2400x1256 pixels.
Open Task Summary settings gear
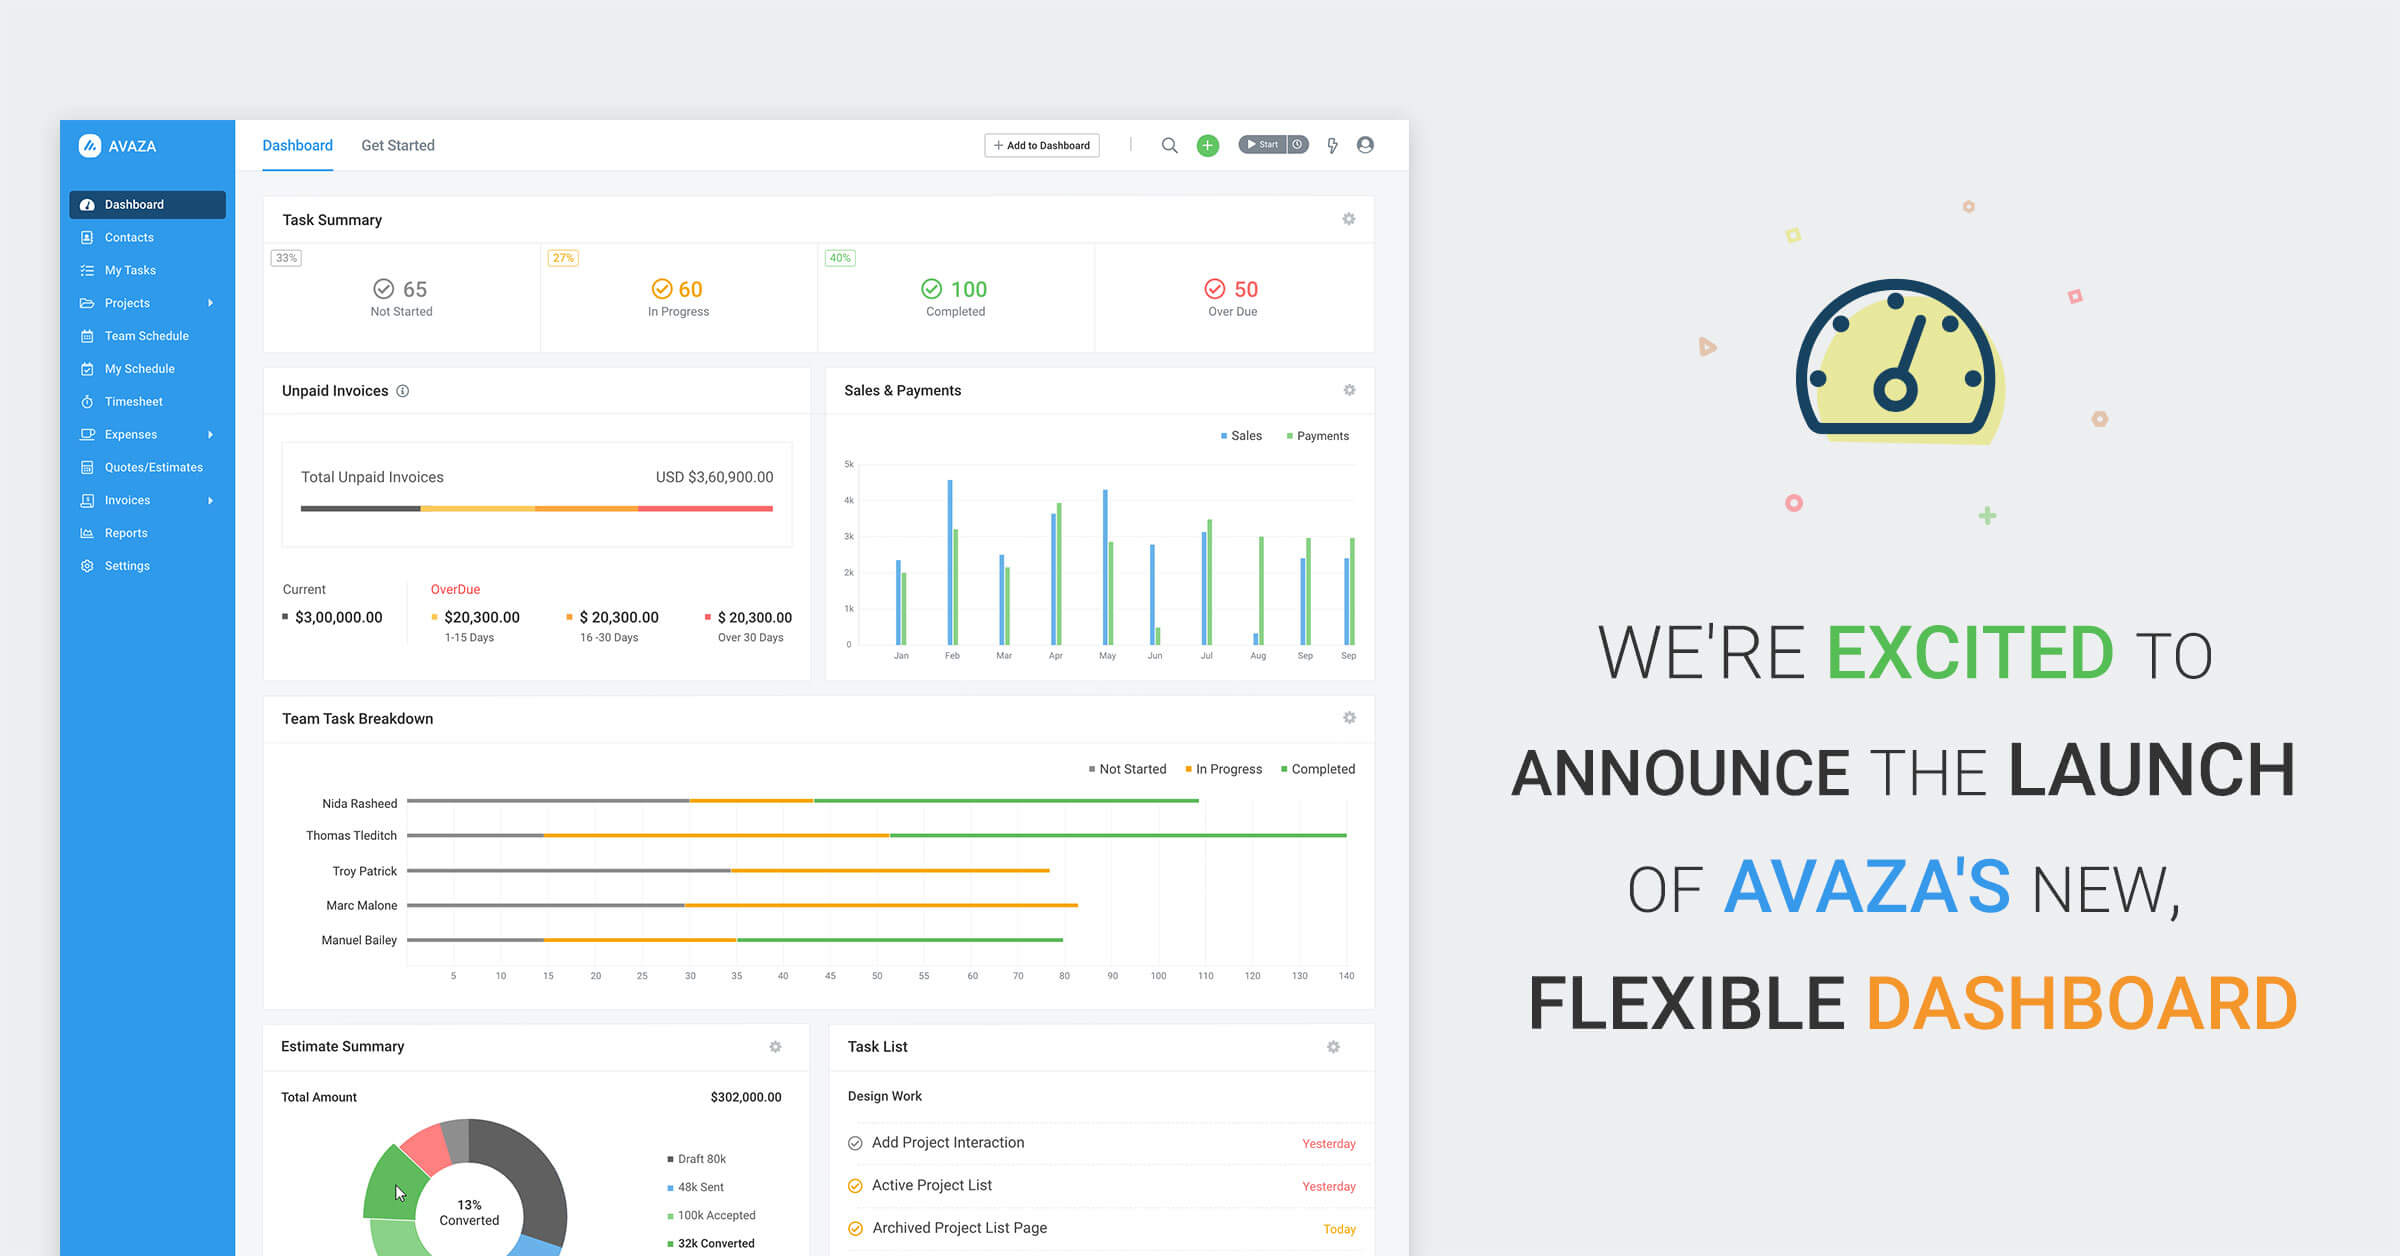pos(1349,219)
